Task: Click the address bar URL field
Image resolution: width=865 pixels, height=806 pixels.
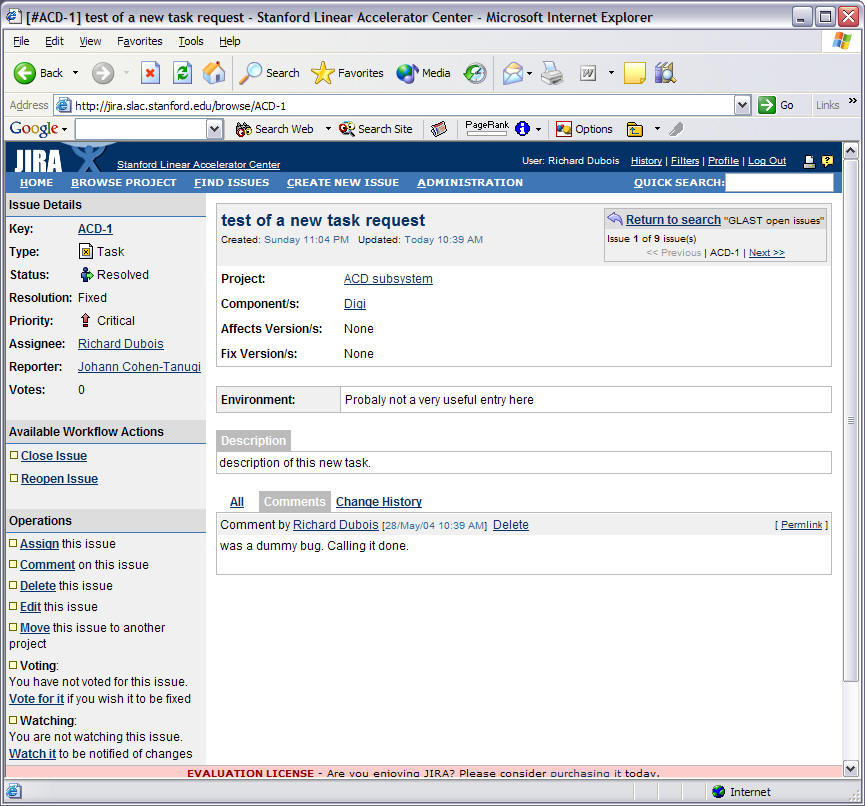Action: coord(396,105)
